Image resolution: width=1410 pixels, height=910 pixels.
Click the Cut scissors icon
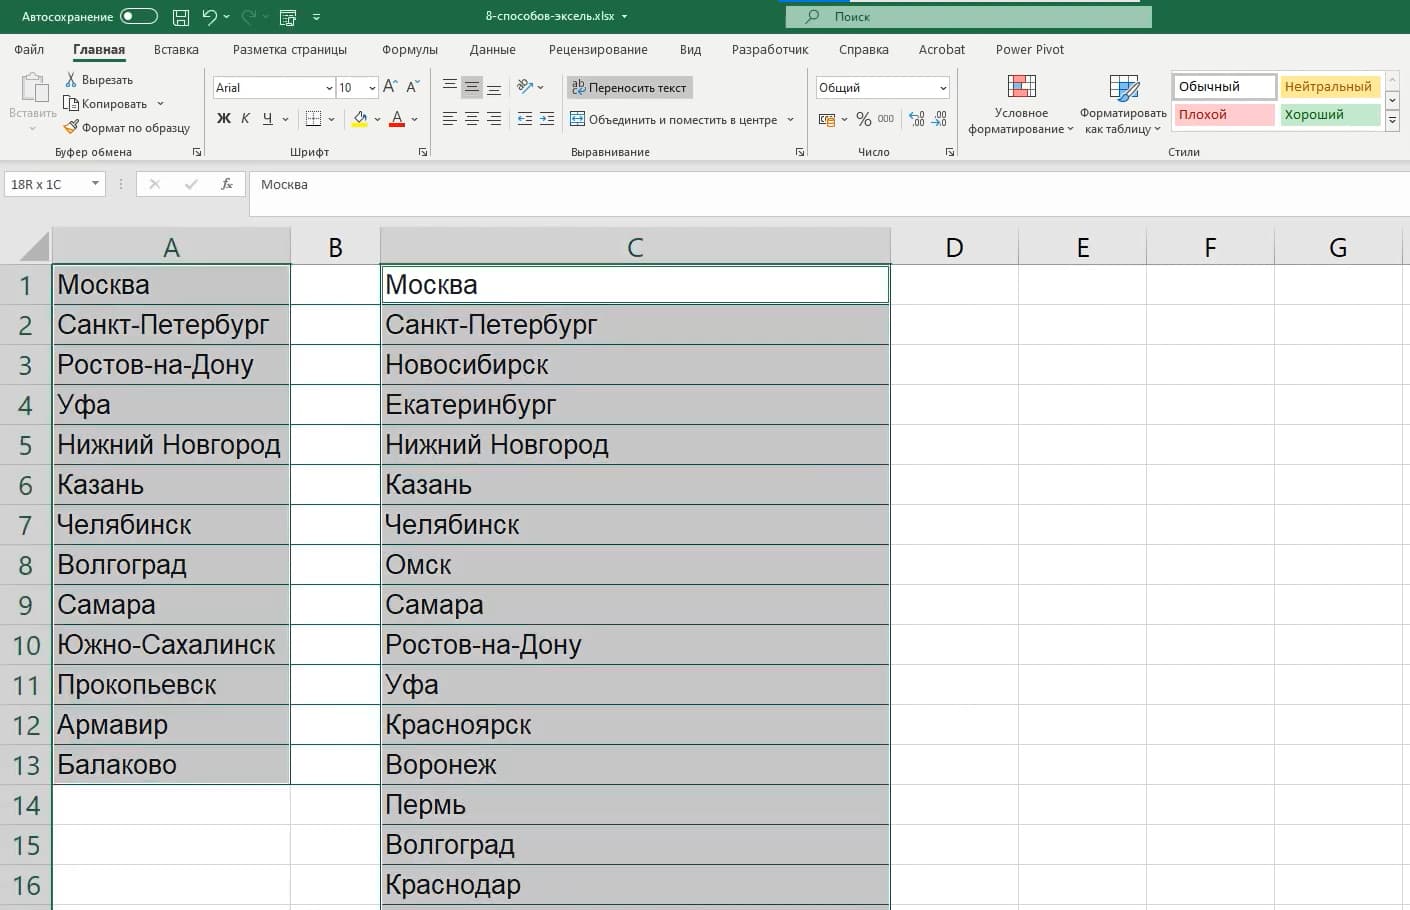(71, 79)
